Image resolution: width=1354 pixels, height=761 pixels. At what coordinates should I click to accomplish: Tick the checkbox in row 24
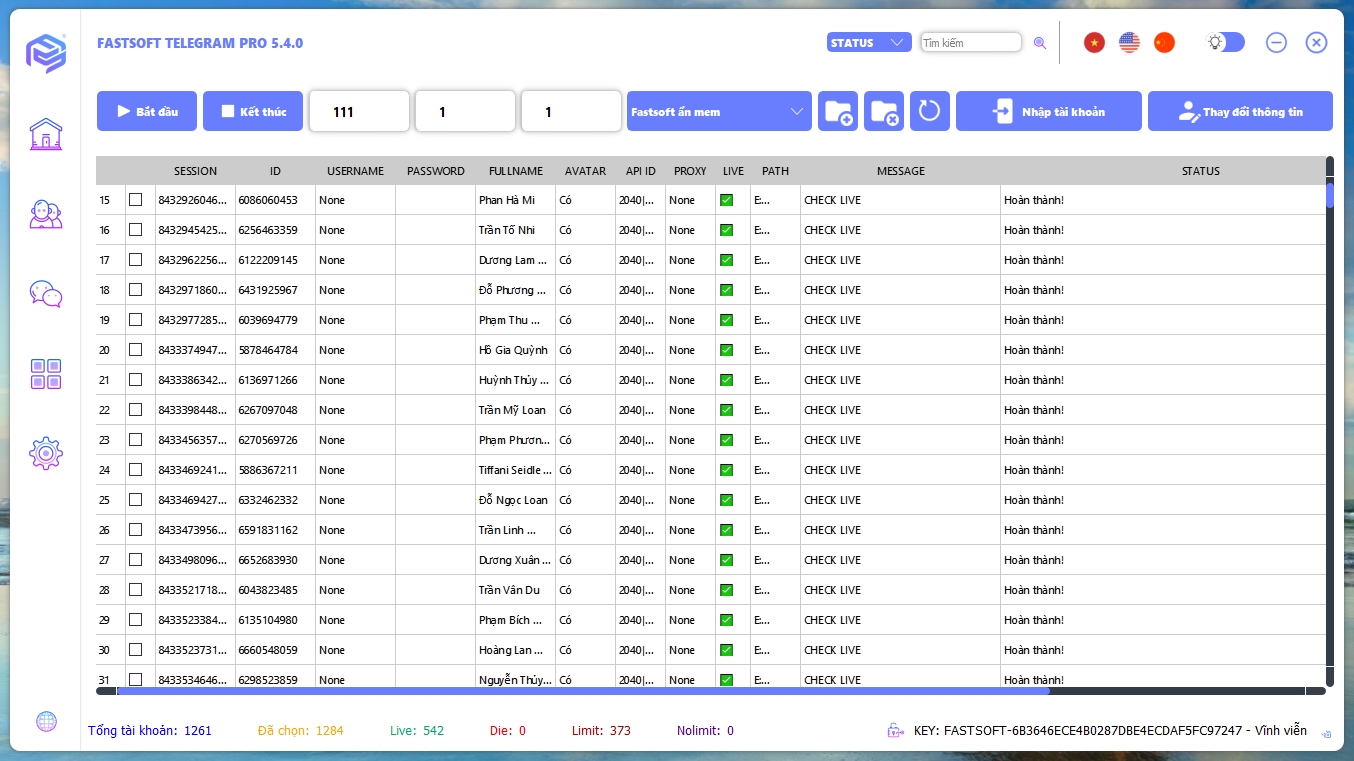[135, 470]
